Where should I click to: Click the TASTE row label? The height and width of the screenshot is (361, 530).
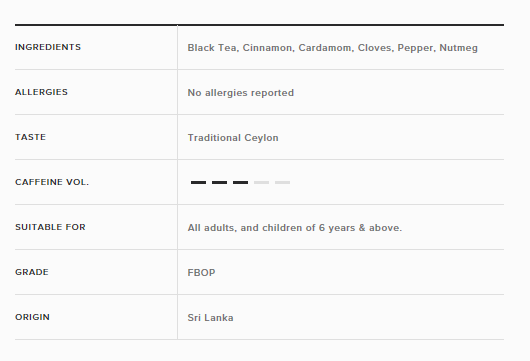30,137
